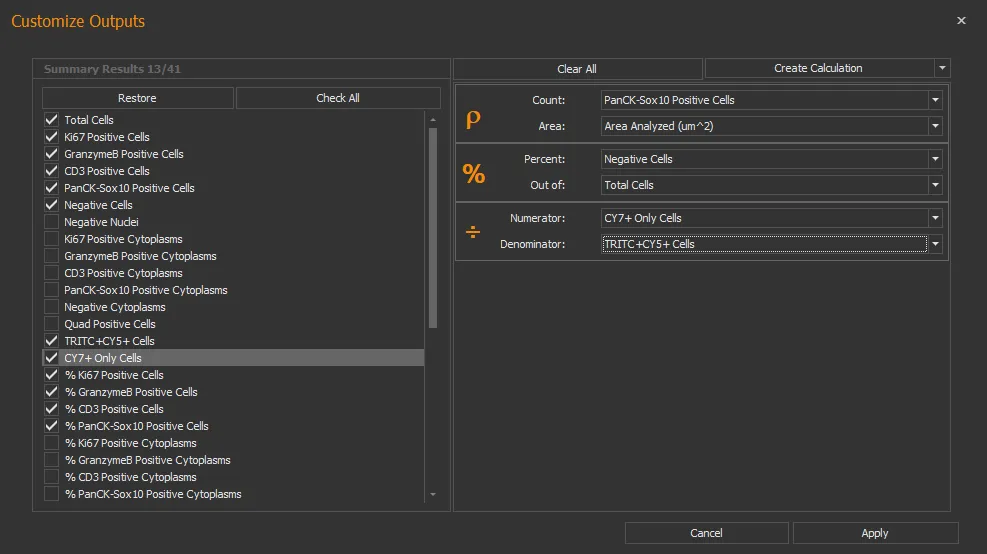Uncheck GranzymeB Positive Cells checkbox

click(52, 154)
